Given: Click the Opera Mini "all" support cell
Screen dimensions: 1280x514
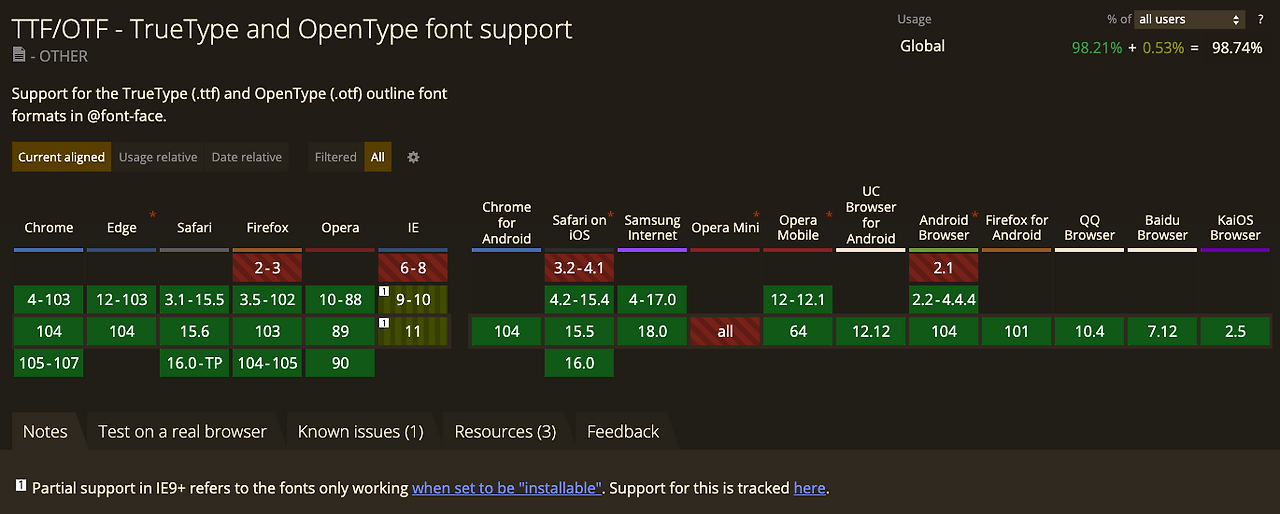Looking at the screenshot, I should click(x=725, y=331).
